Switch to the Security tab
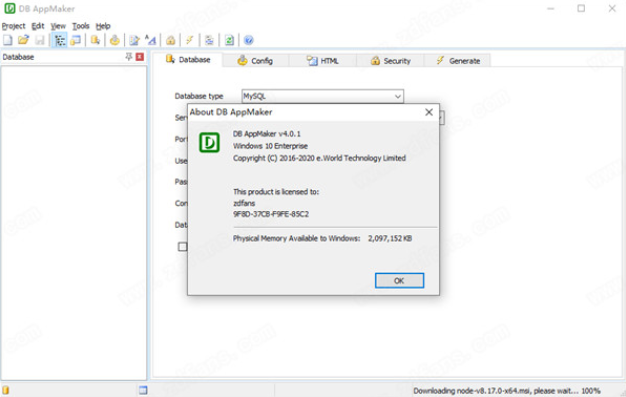The height and width of the screenshot is (397, 626). [x=391, y=61]
